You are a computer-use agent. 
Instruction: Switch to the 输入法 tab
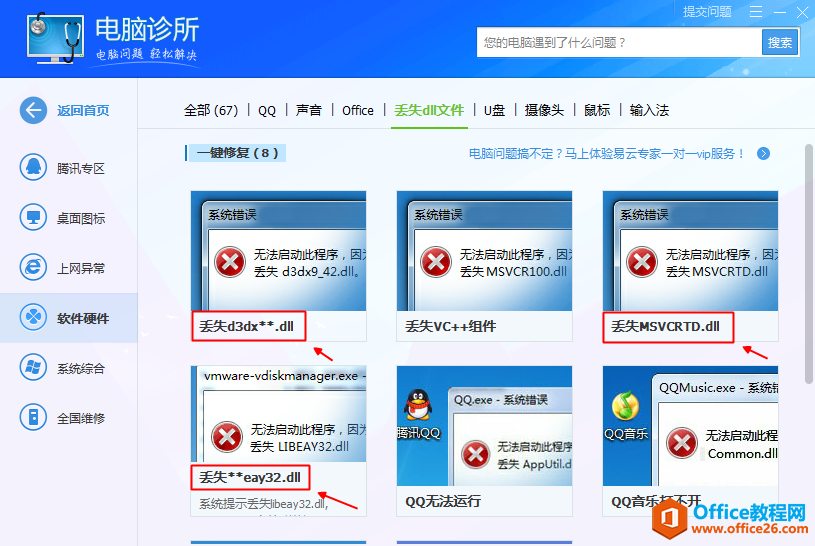coord(649,110)
